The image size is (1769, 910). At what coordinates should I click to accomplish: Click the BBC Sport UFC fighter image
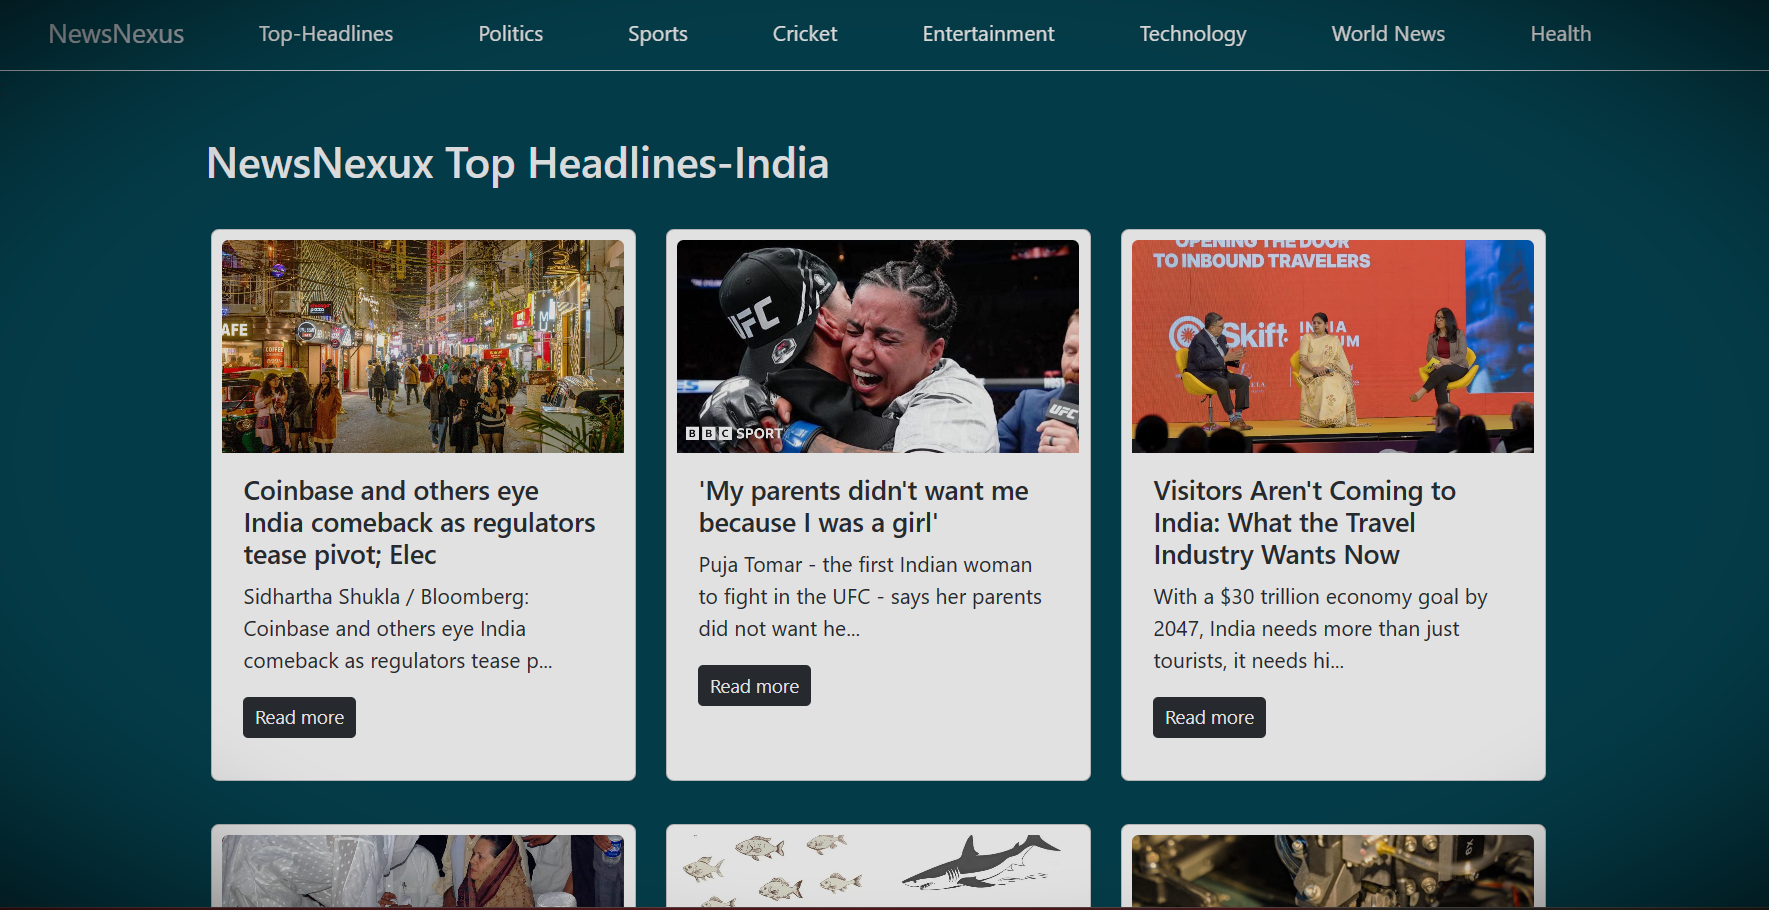point(878,346)
